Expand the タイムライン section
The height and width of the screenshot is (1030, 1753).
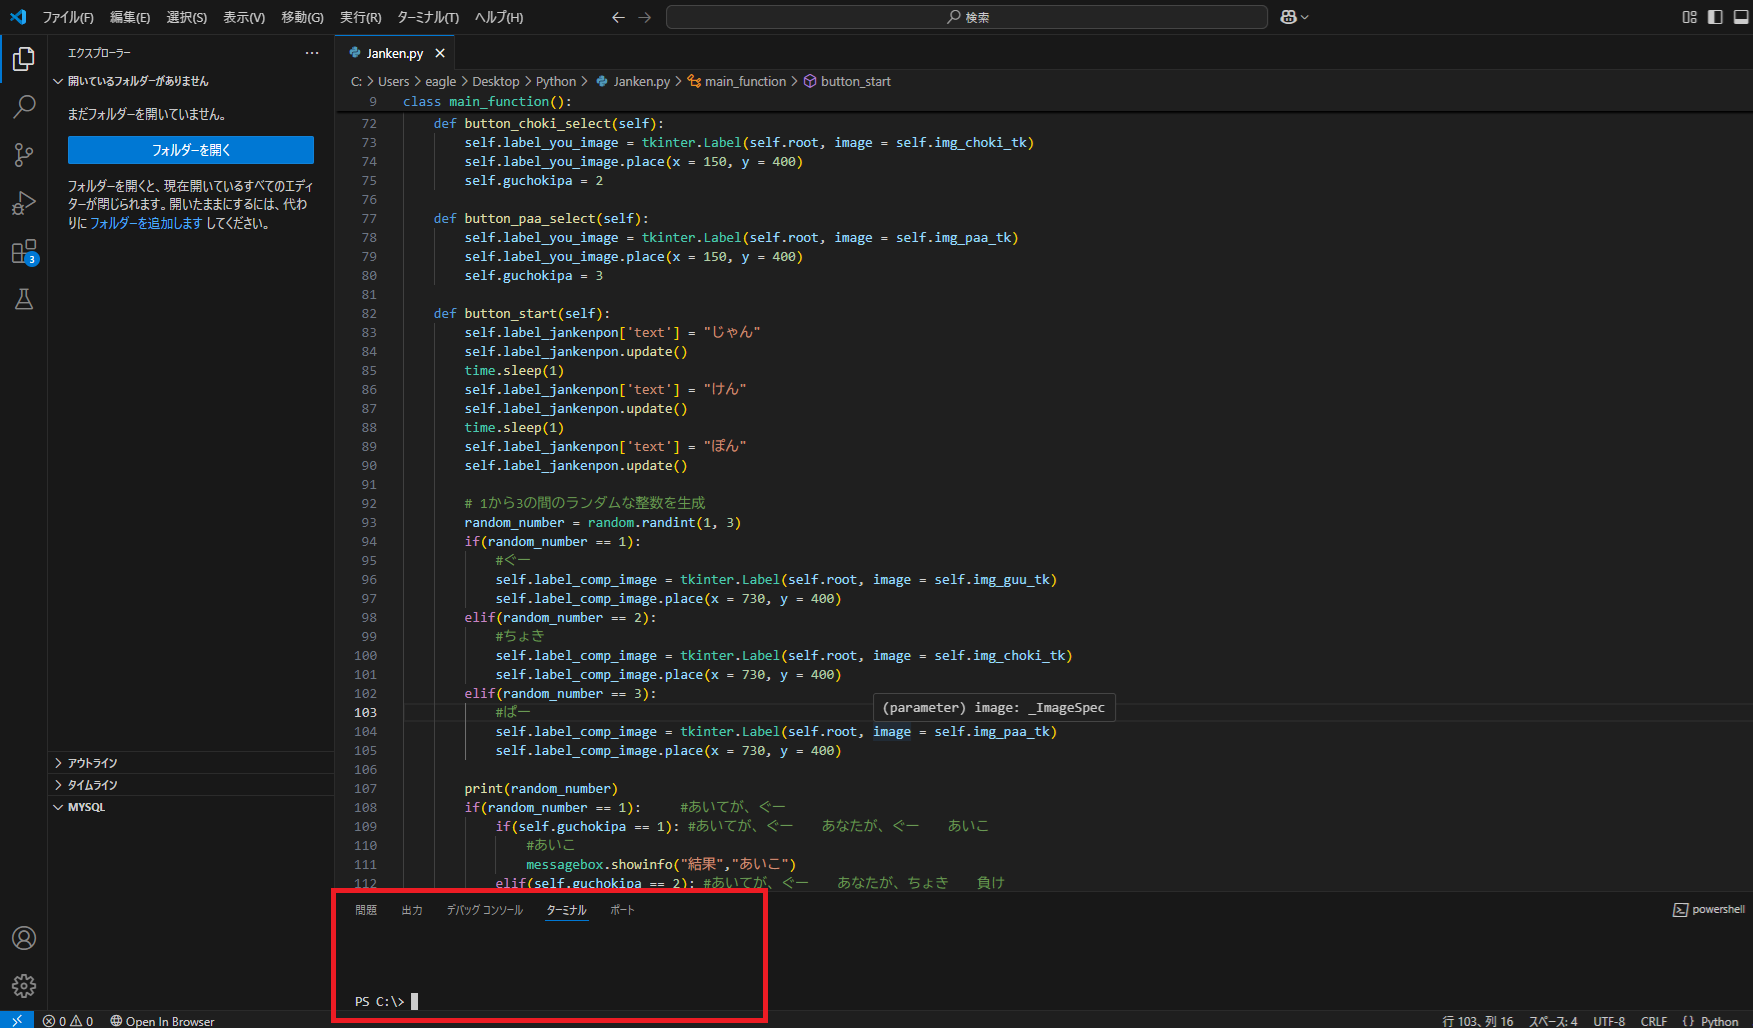coord(92,785)
